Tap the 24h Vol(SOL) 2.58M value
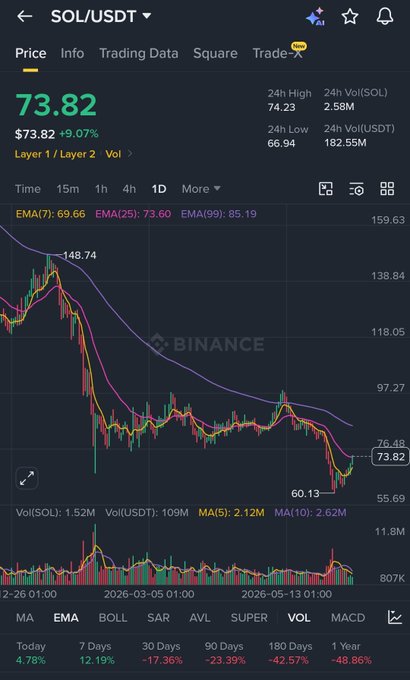This screenshot has width=410, height=680. click(x=339, y=107)
